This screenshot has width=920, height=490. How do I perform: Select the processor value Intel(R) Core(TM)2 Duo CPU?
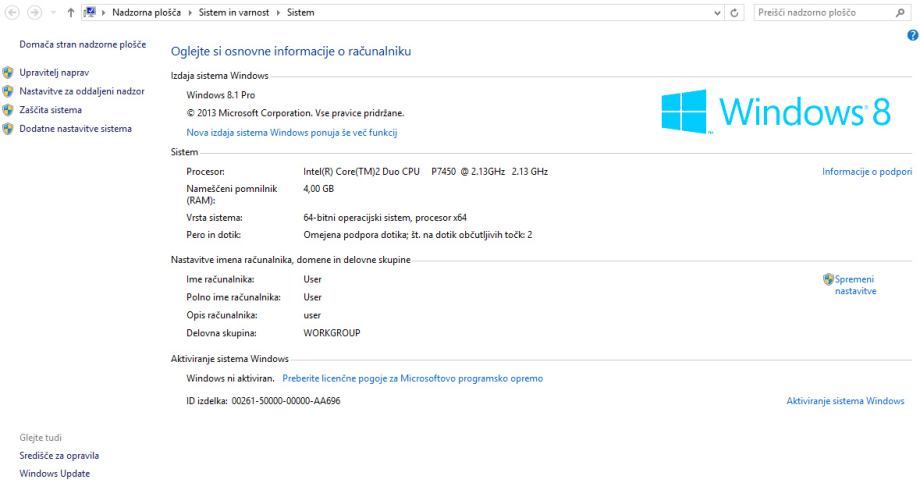point(425,172)
